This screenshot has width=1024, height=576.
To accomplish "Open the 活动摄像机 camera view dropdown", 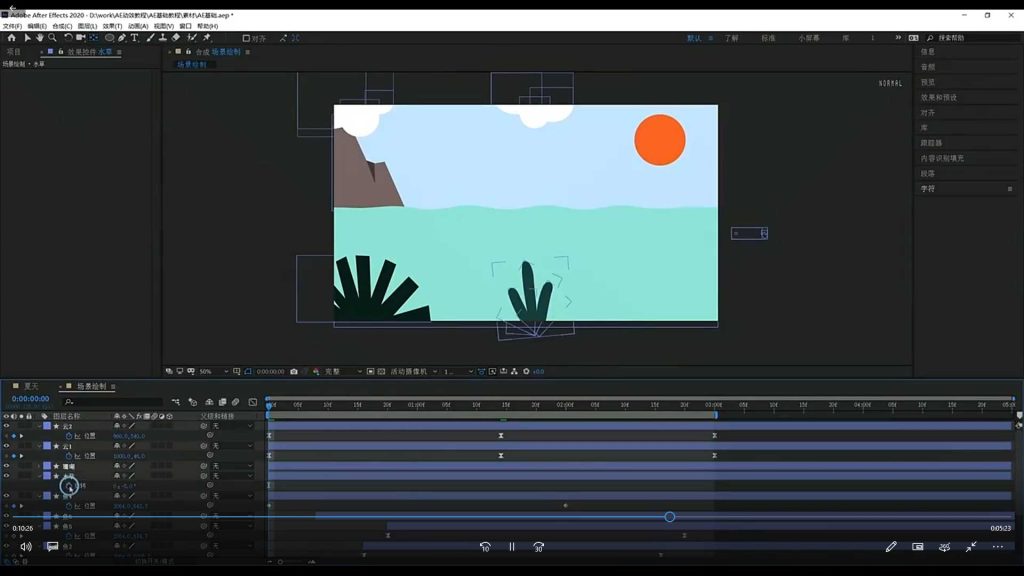I will 413,371.
